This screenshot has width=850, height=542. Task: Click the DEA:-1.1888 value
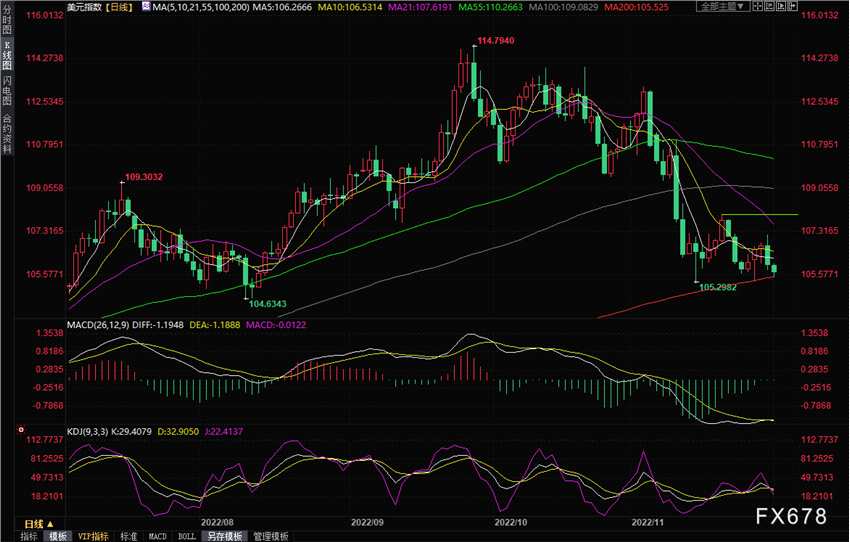pyautogui.click(x=215, y=325)
